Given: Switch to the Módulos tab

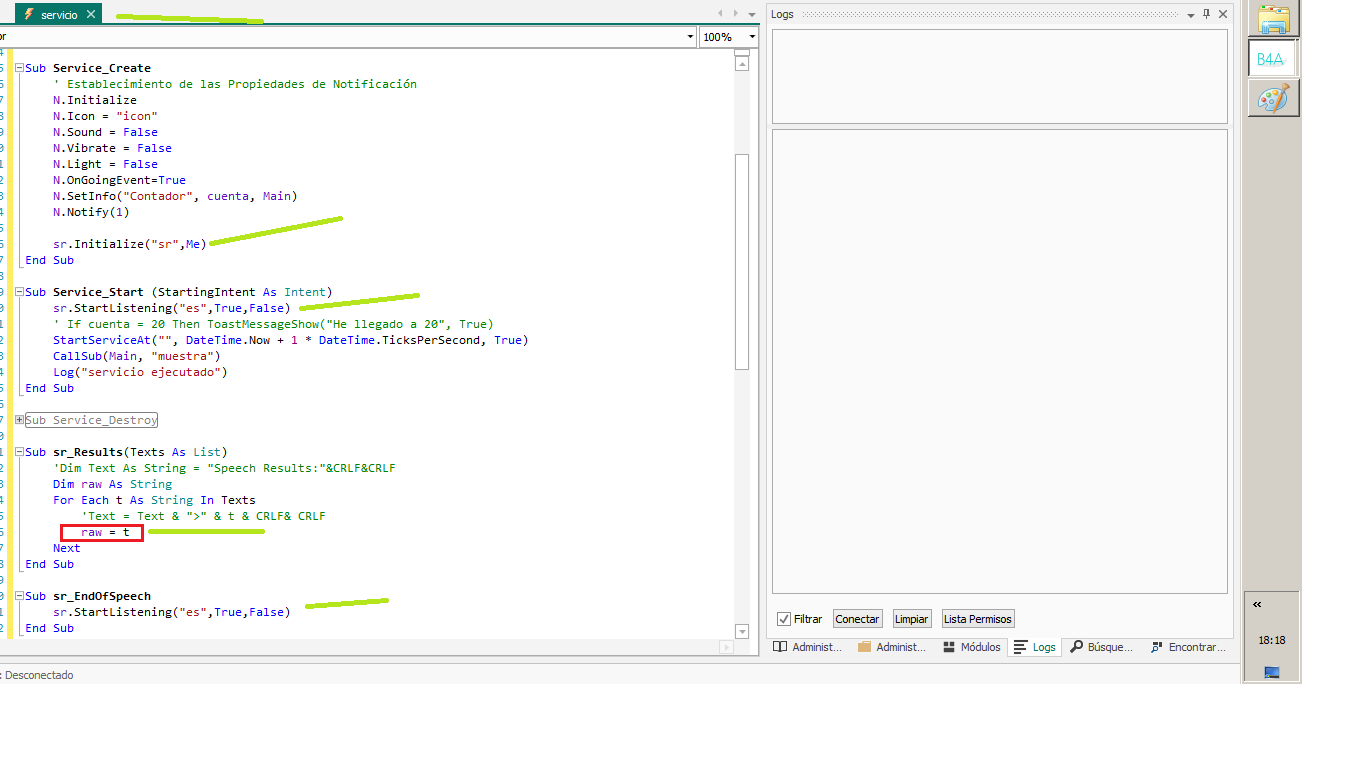Looking at the screenshot, I should (972, 647).
